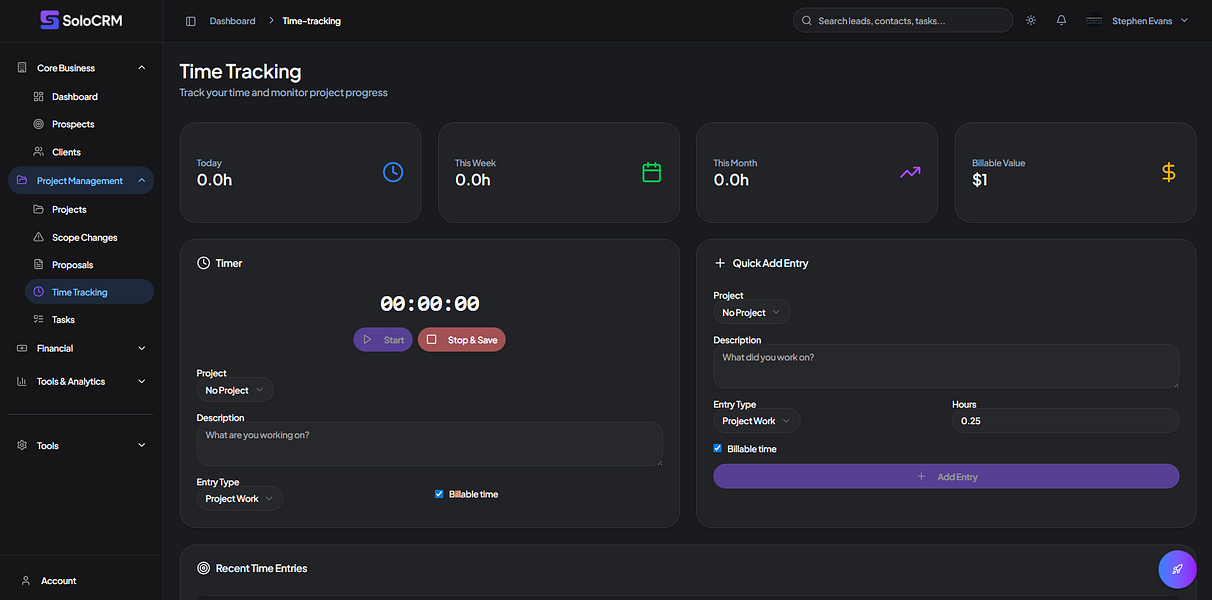Viewport: 1212px width, 600px height.
Task: Expand the Financial section chevron
Action: 141,348
